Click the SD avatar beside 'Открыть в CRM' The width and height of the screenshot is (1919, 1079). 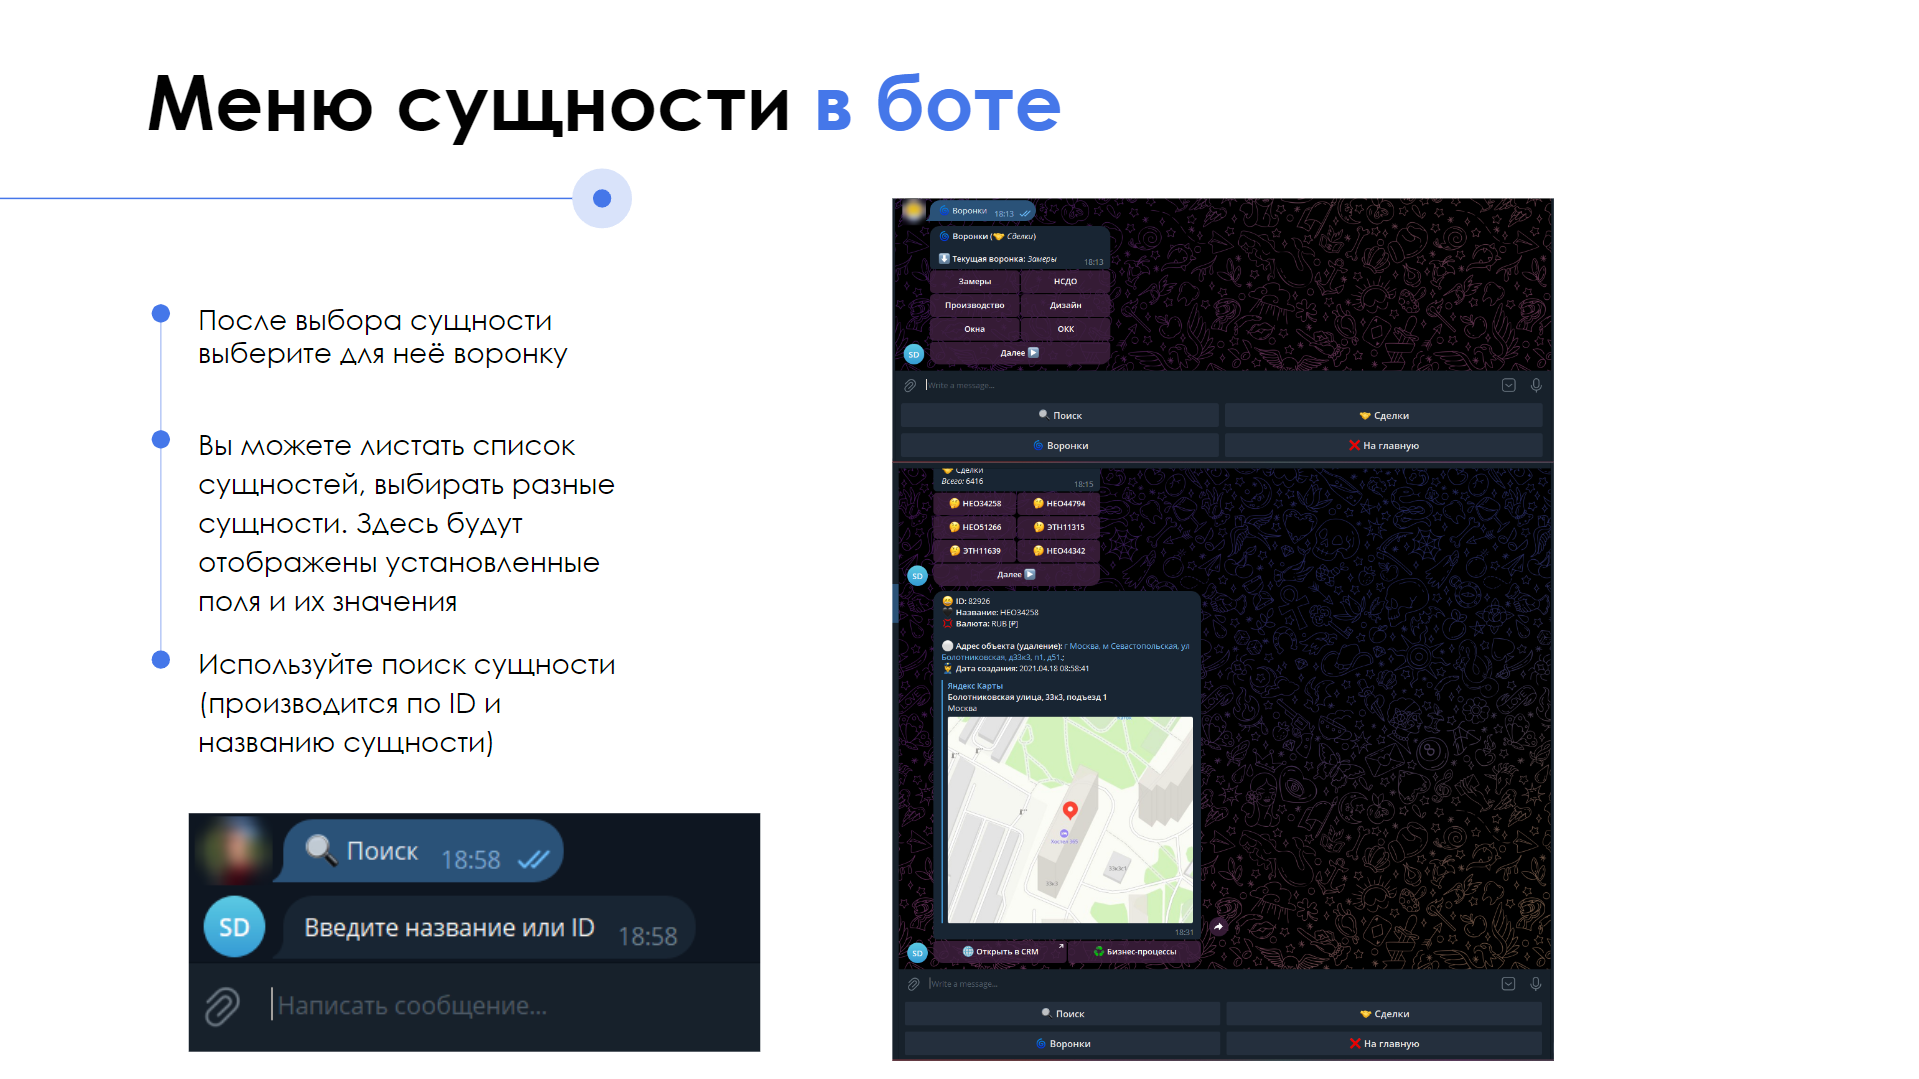pos(917,953)
